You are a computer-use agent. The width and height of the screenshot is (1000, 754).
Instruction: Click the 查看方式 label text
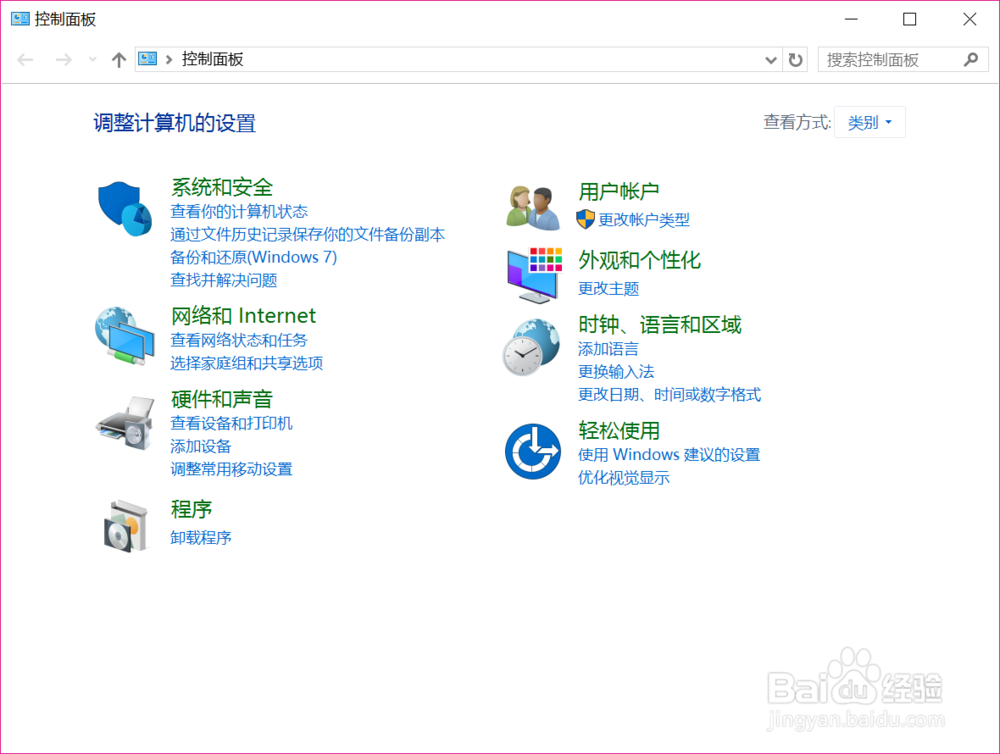coord(797,122)
